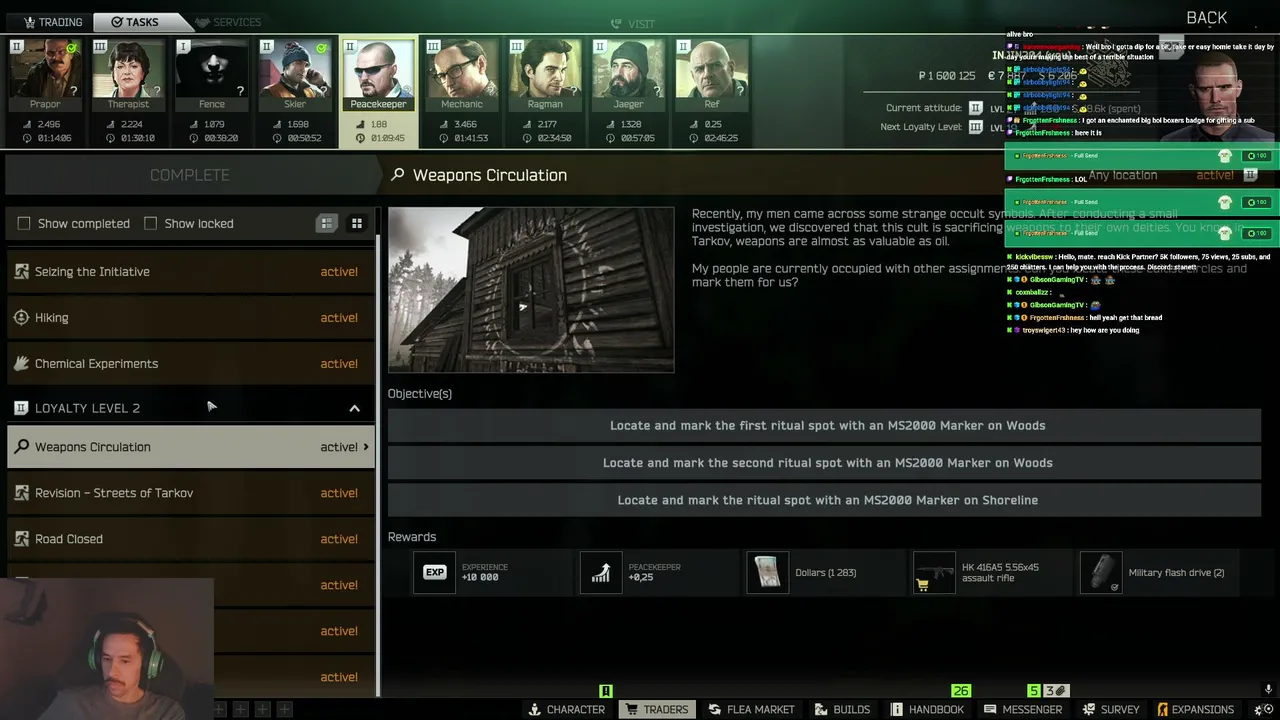Select the Revision – Streets of Tarkov task

coord(190,493)
